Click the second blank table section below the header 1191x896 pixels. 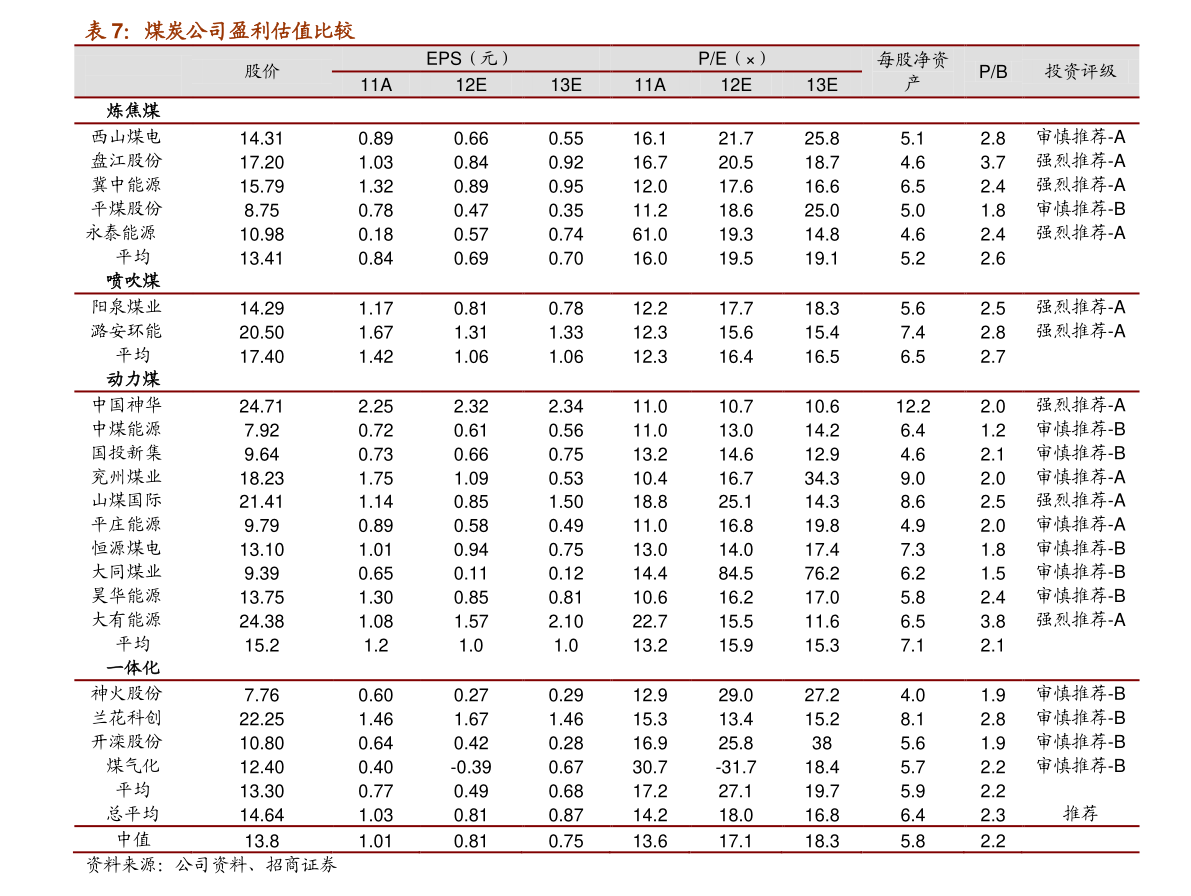point(606,208)
